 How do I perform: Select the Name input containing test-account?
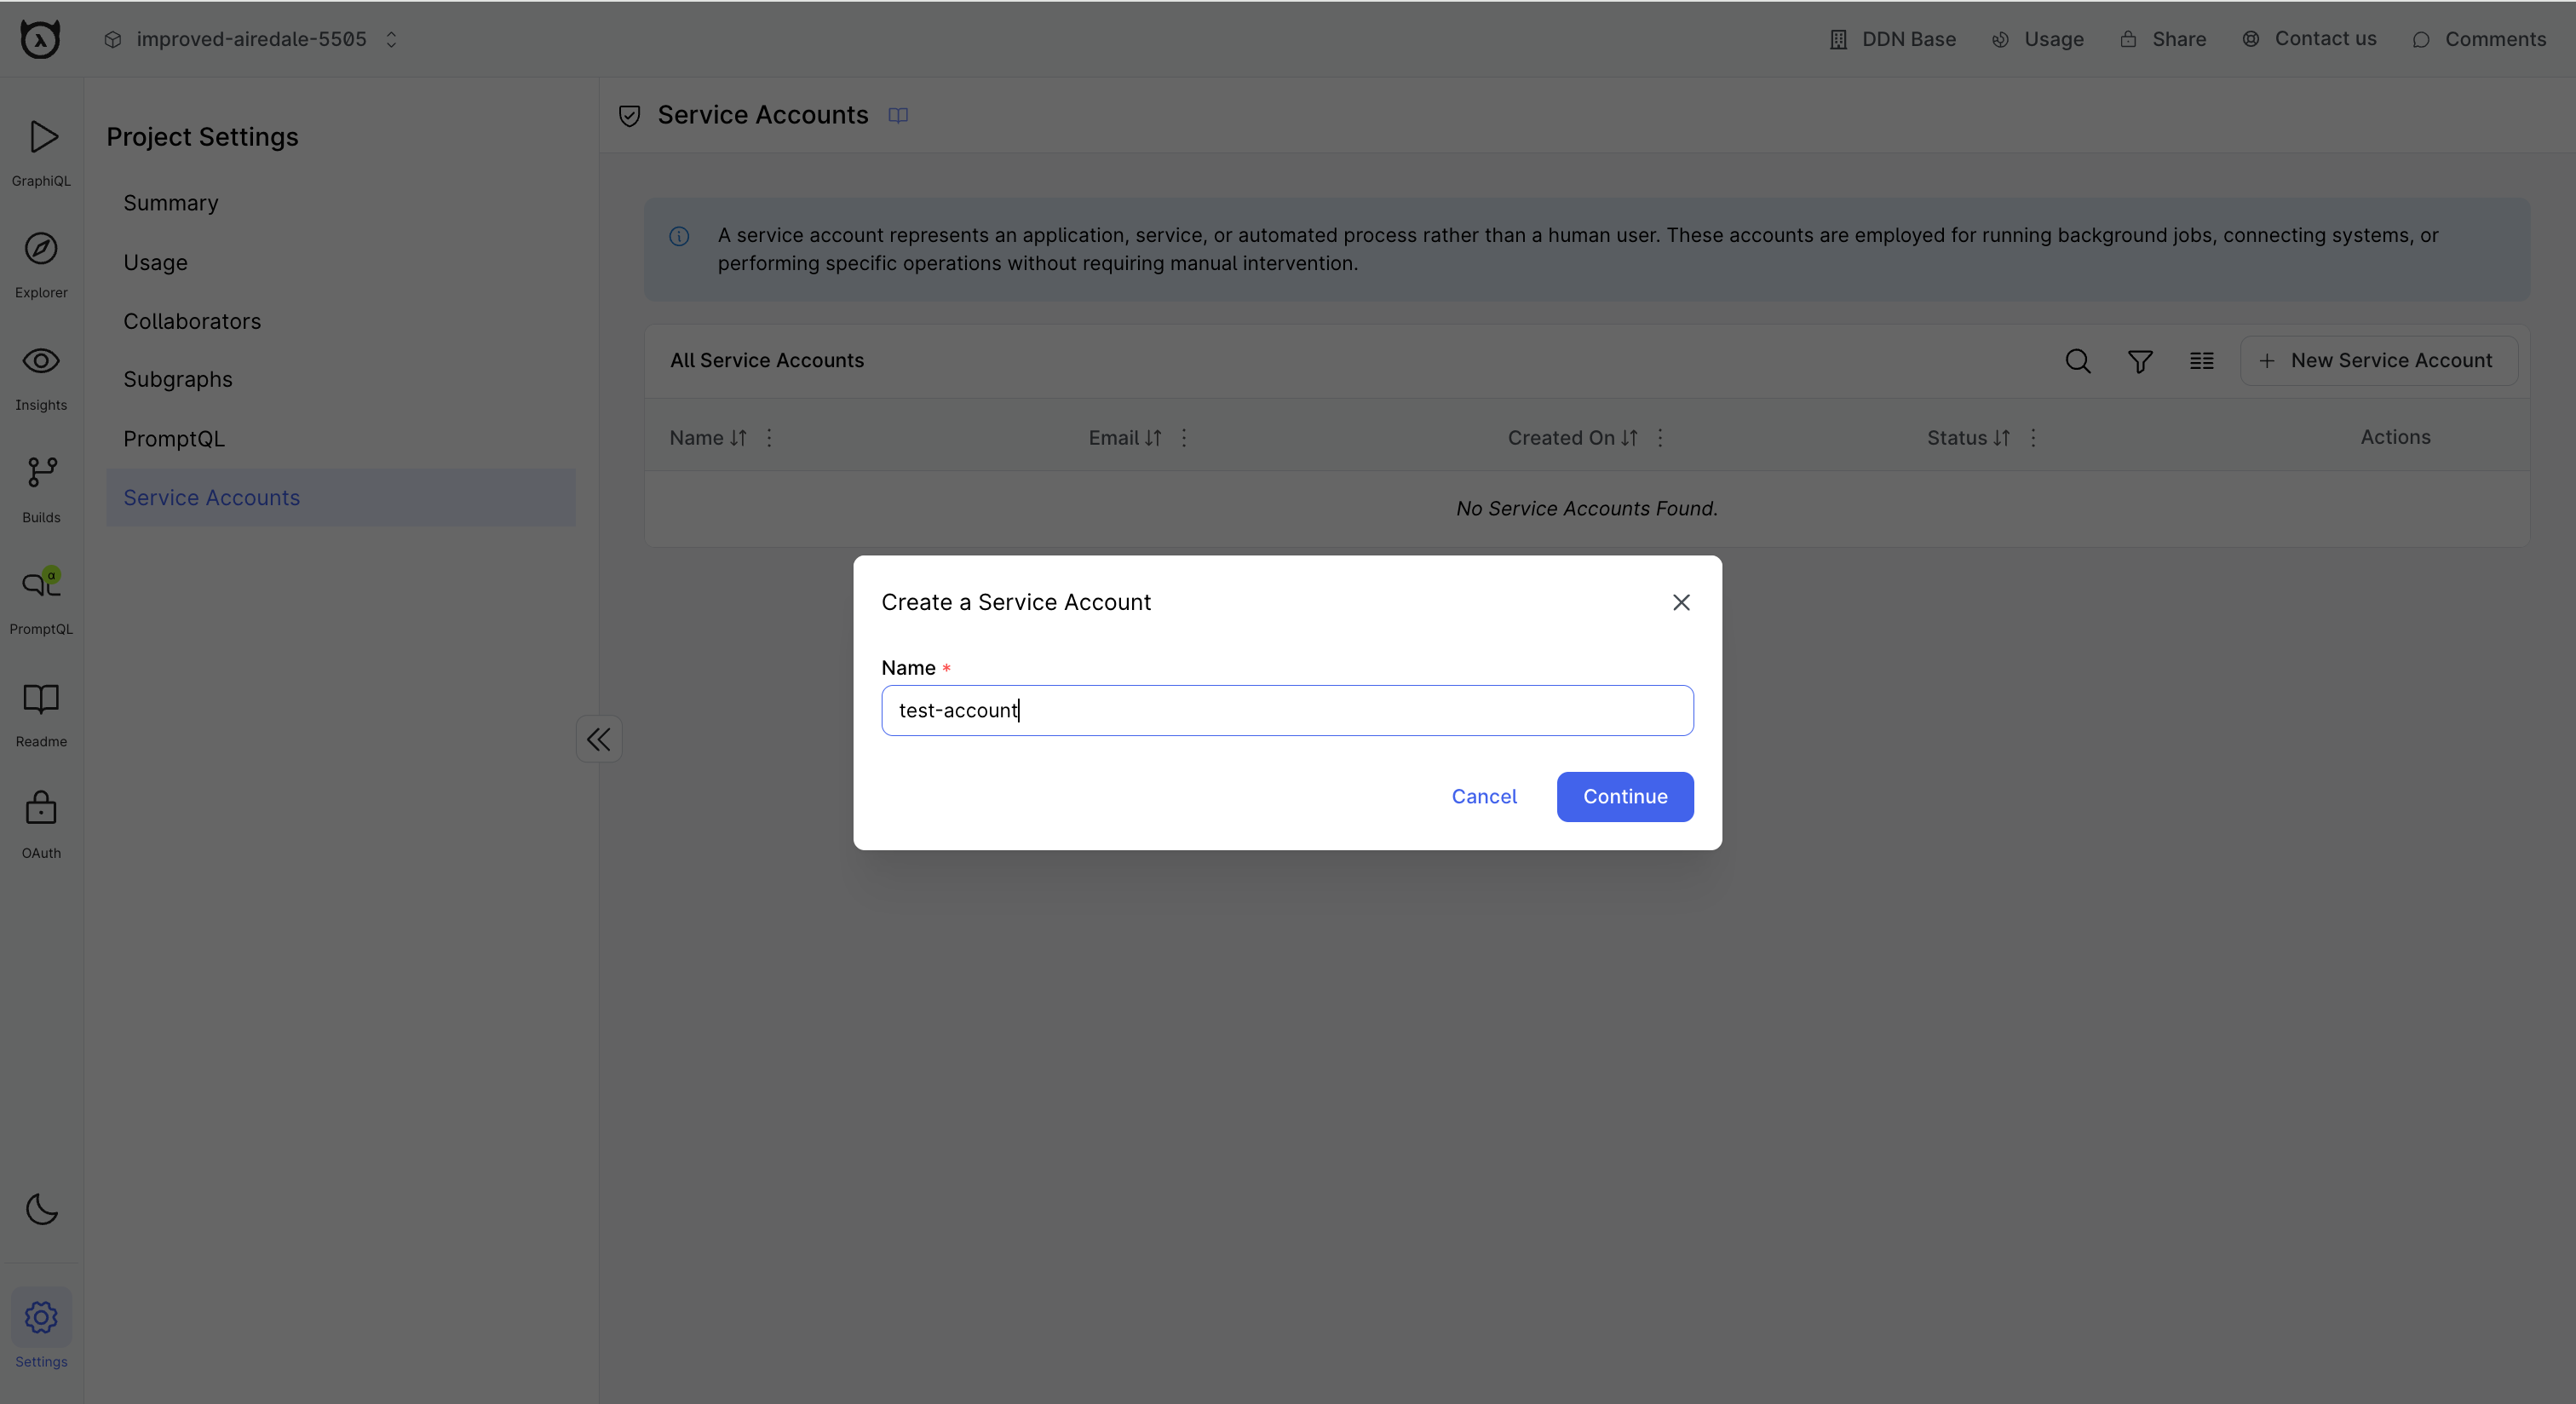(1286, 710)
